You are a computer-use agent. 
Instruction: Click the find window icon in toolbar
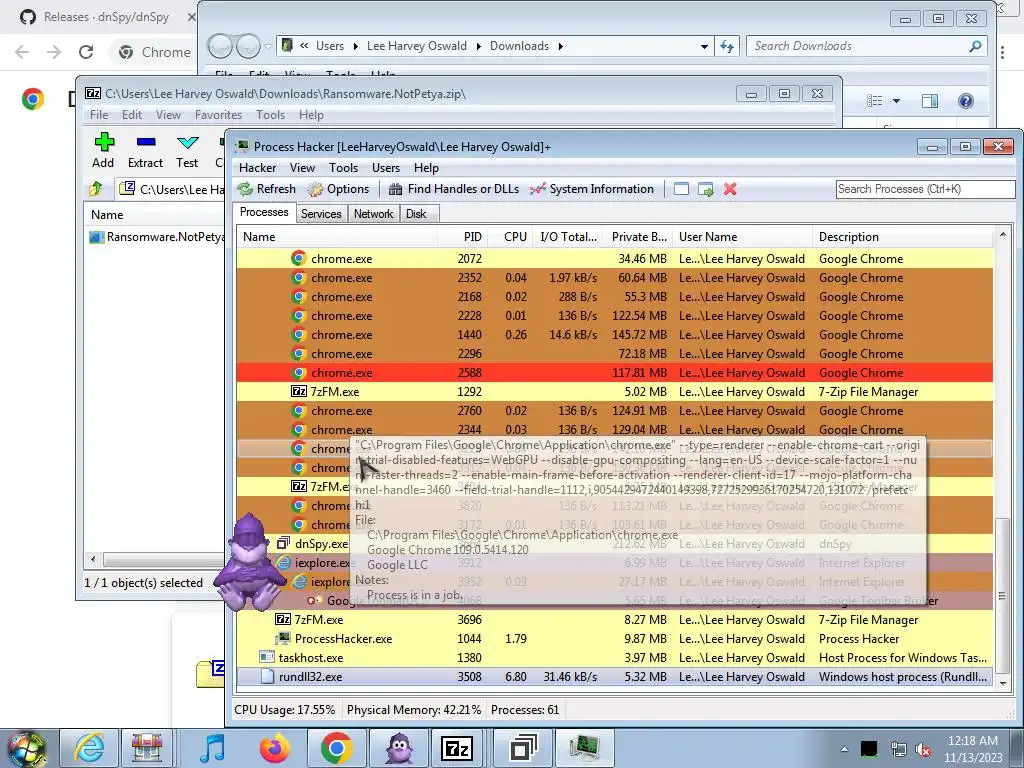pyautogui.click(x=681, y=189)
